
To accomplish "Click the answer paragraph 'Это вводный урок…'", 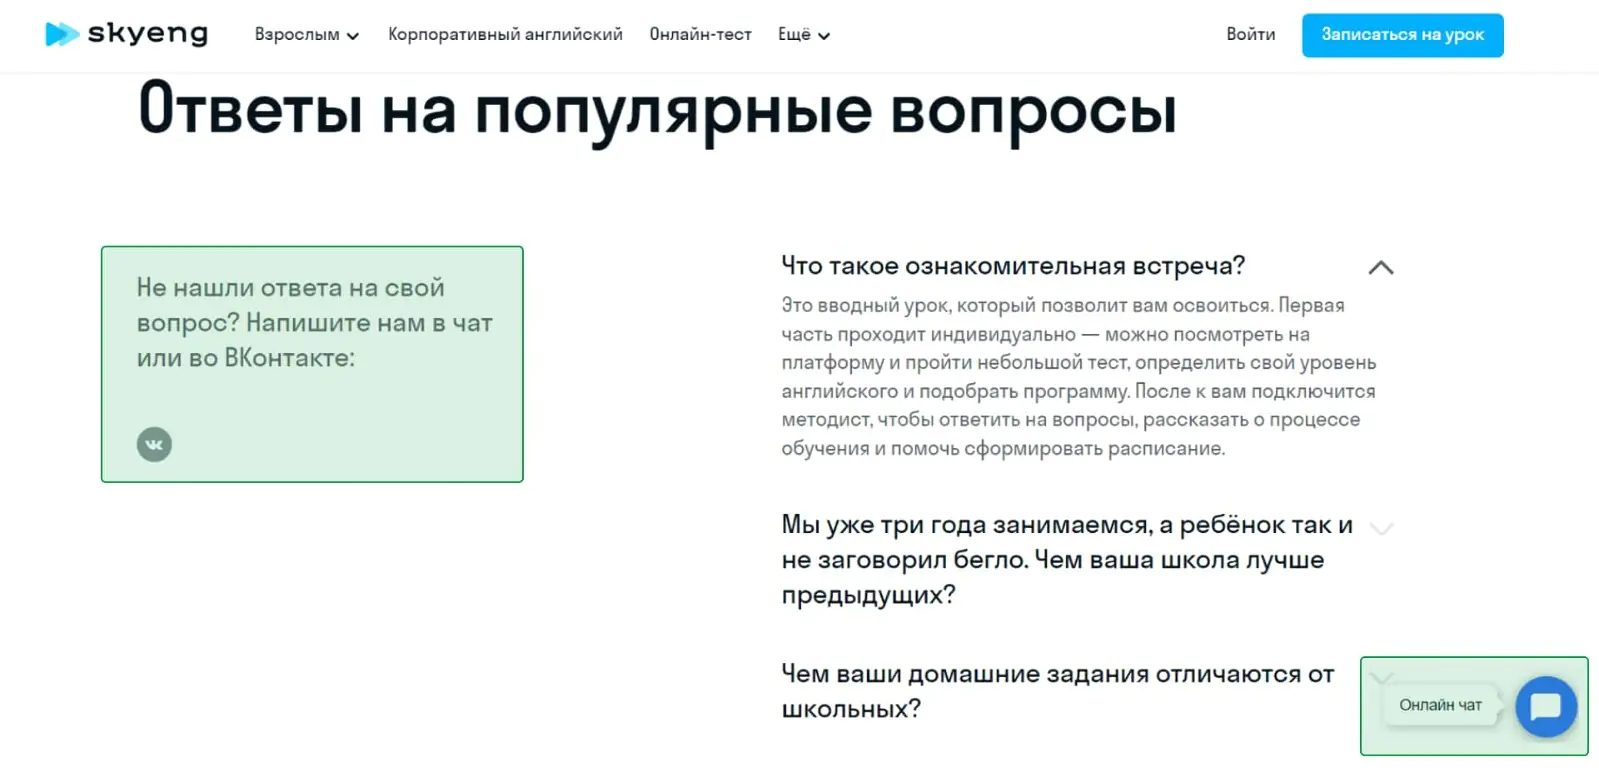I will (1078, 377).
